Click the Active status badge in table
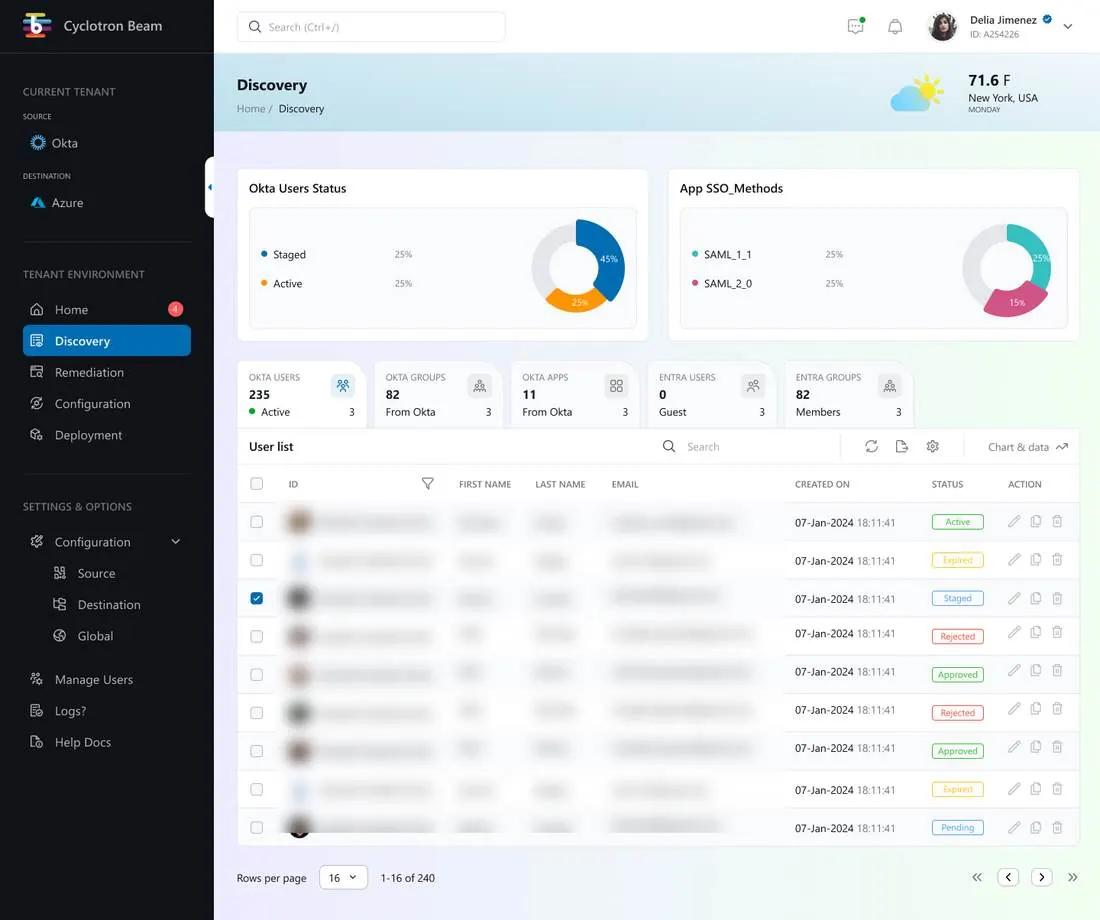Viewport: 1100px width, 920px height. [x=958, y=522]
